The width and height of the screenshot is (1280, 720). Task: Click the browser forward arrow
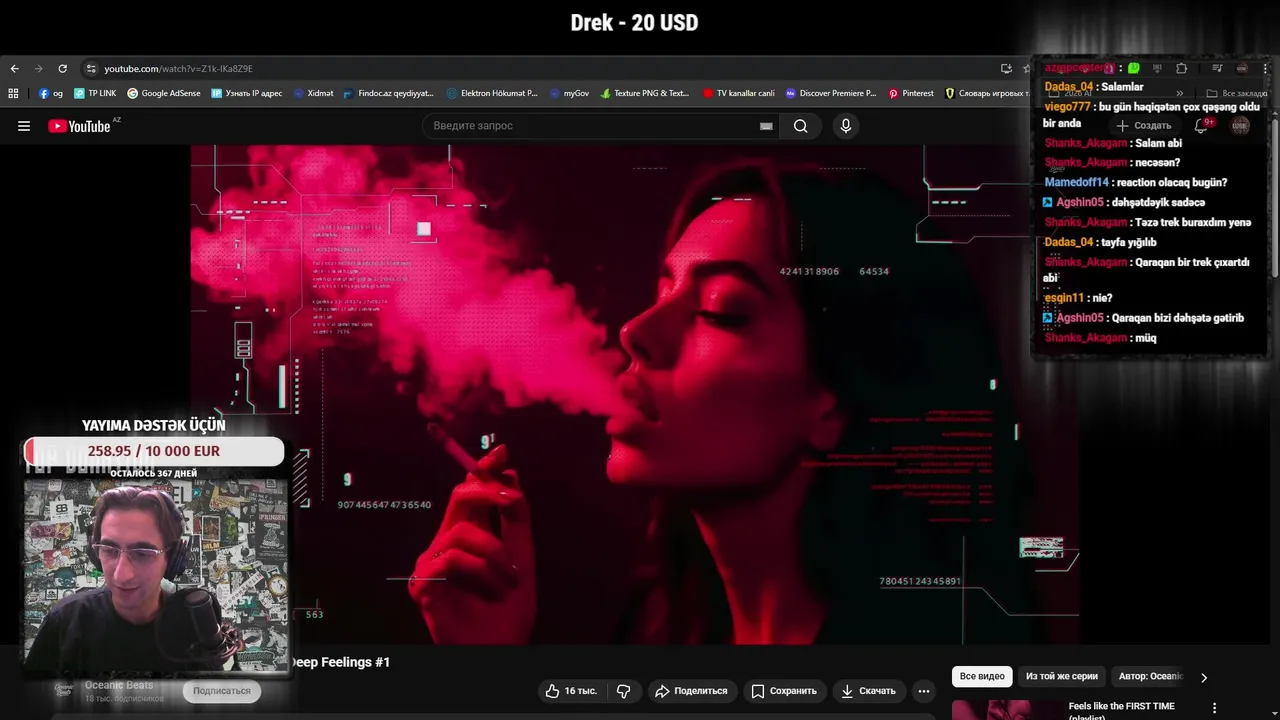[38, 69]
